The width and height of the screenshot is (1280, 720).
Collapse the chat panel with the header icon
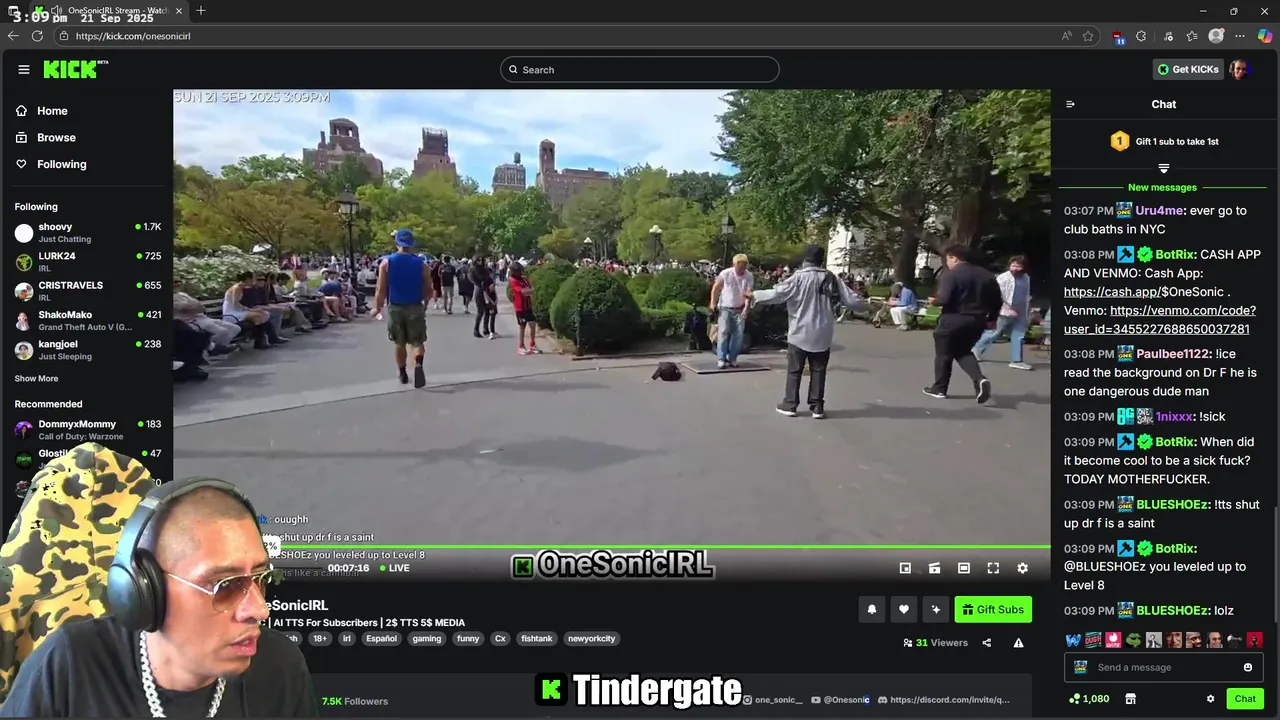[1070, 104]
